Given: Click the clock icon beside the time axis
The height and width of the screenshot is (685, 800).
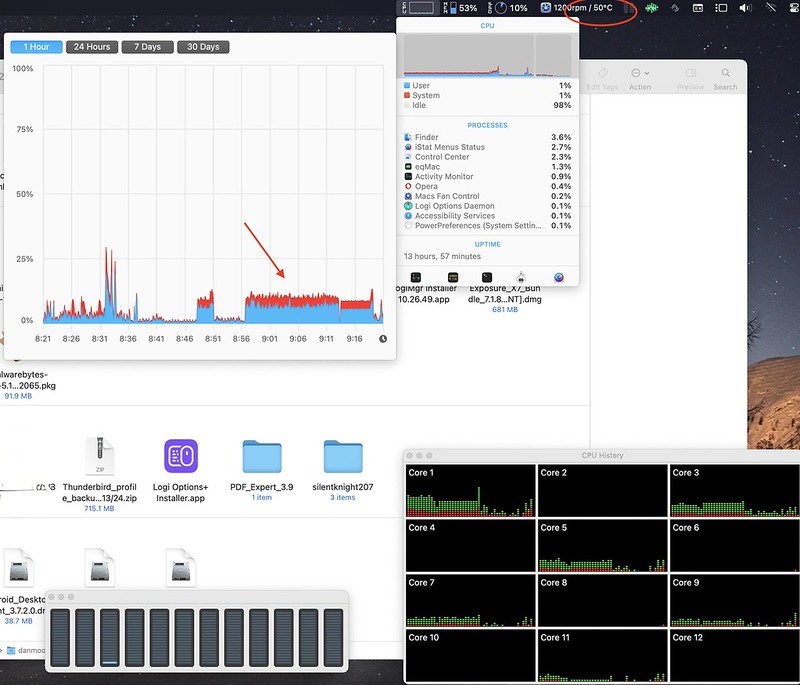Looking at the screenshot, I should point(383,339).
